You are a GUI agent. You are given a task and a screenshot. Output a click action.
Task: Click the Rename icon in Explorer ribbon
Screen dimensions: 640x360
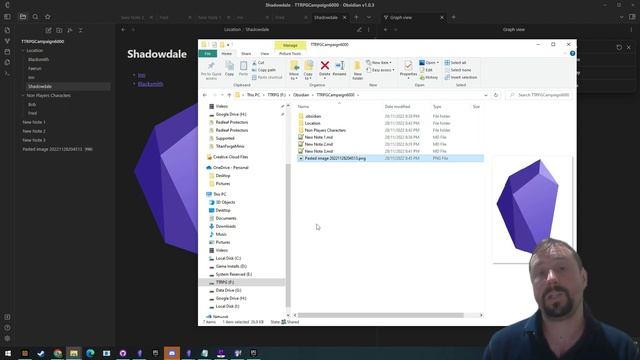click(x=339, y=65)
